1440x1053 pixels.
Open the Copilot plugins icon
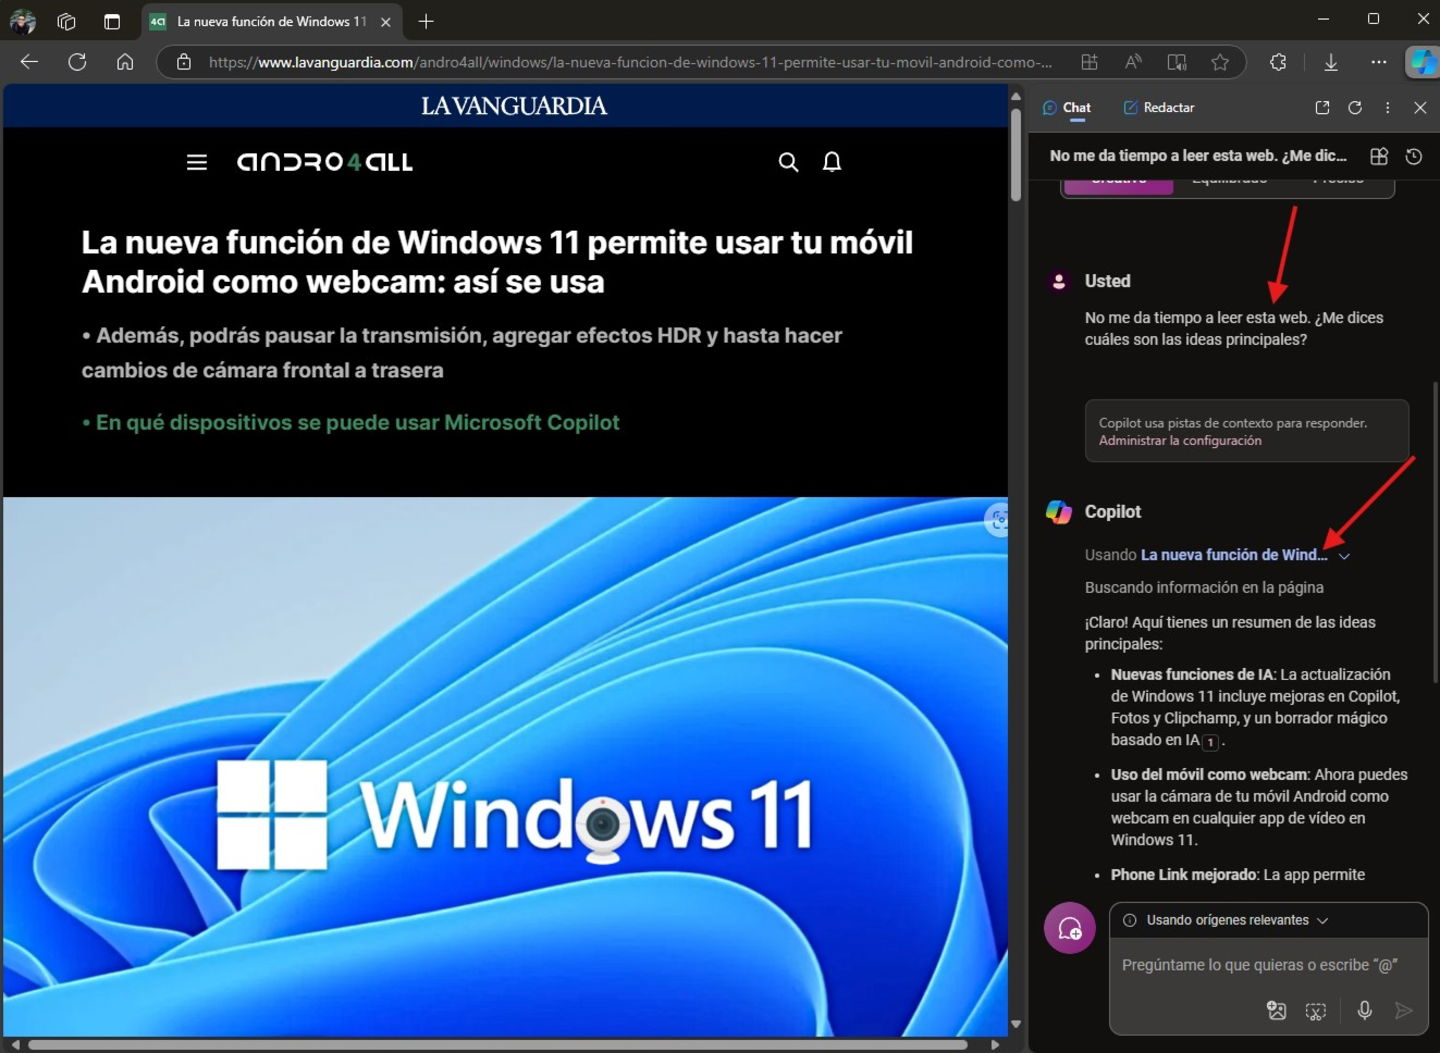click(1379, 156)
